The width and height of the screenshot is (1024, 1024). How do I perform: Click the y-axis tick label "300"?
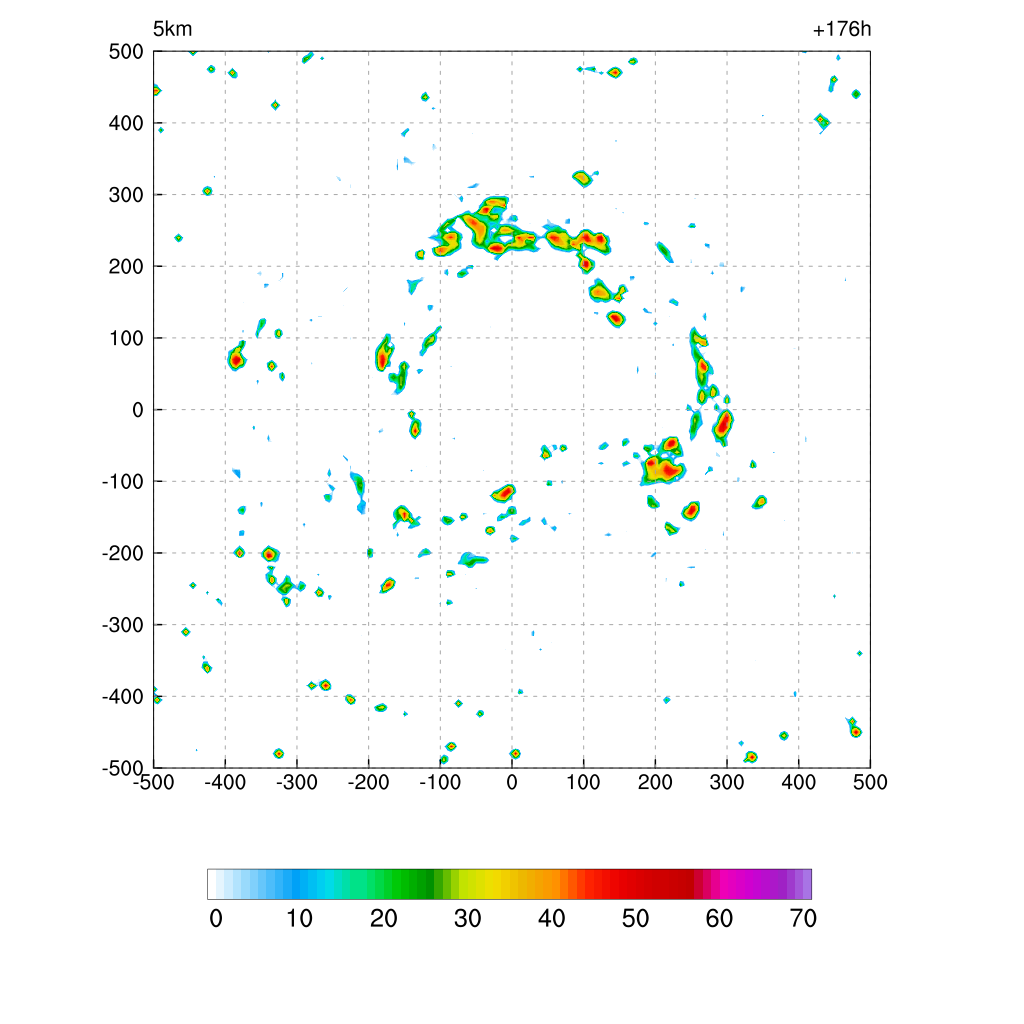point(126,195)
